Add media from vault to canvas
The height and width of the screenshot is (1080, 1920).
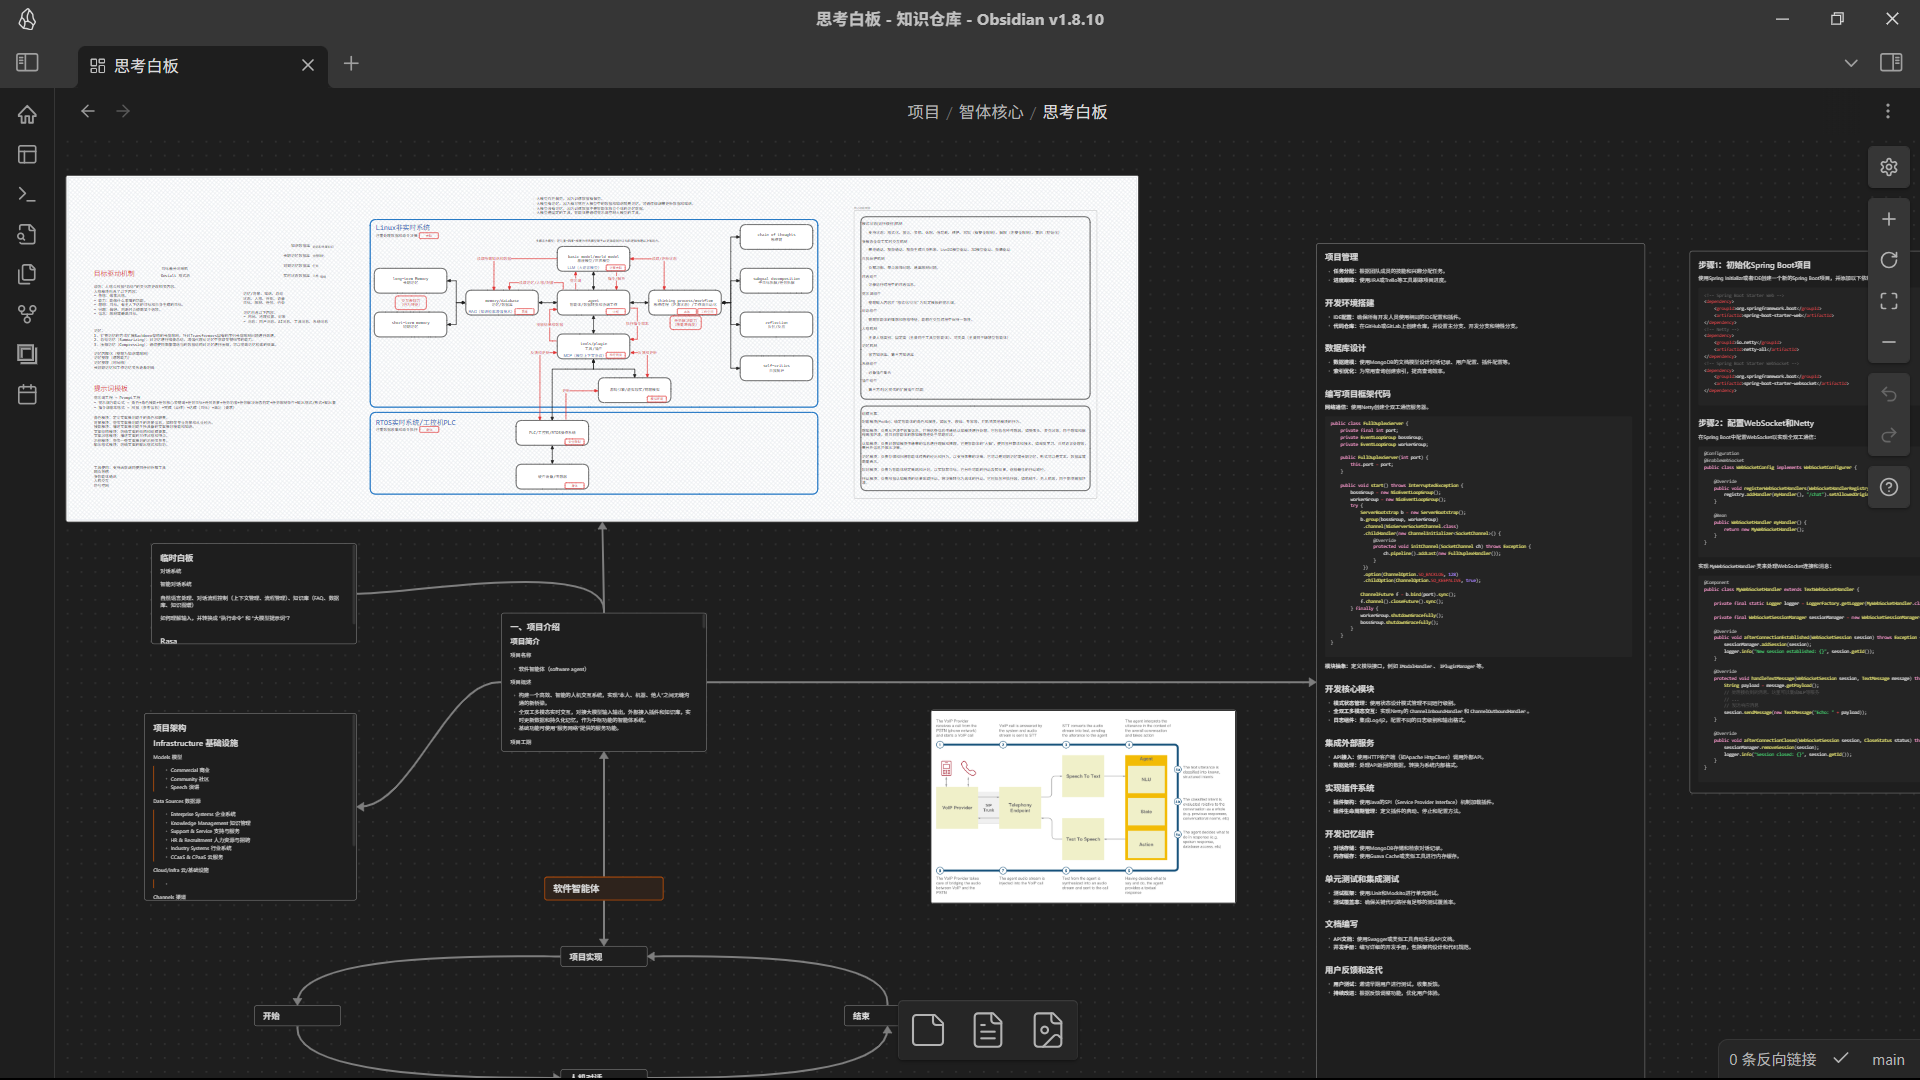(1047, 1030)
